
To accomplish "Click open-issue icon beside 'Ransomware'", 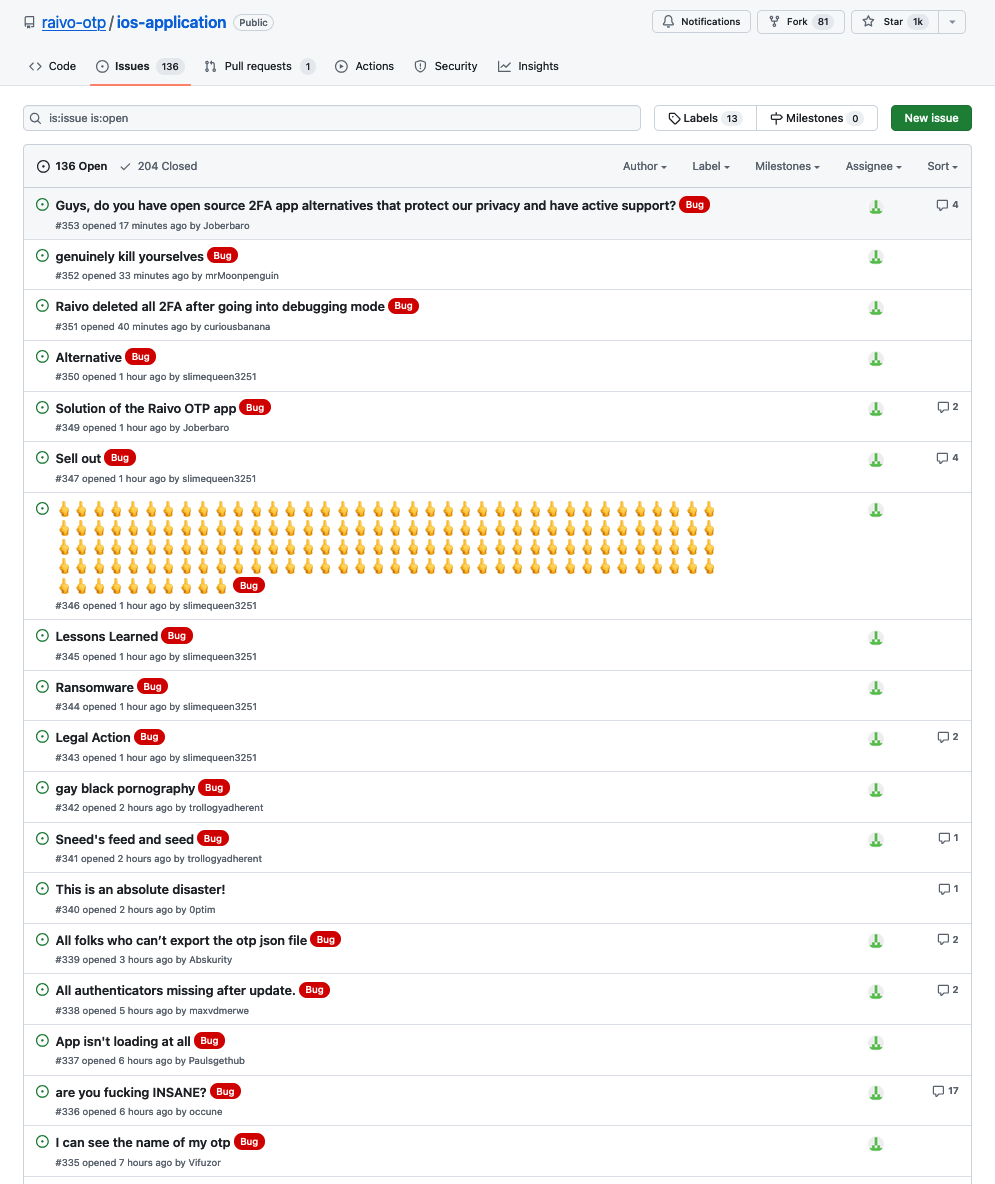I will click(42, 686).
